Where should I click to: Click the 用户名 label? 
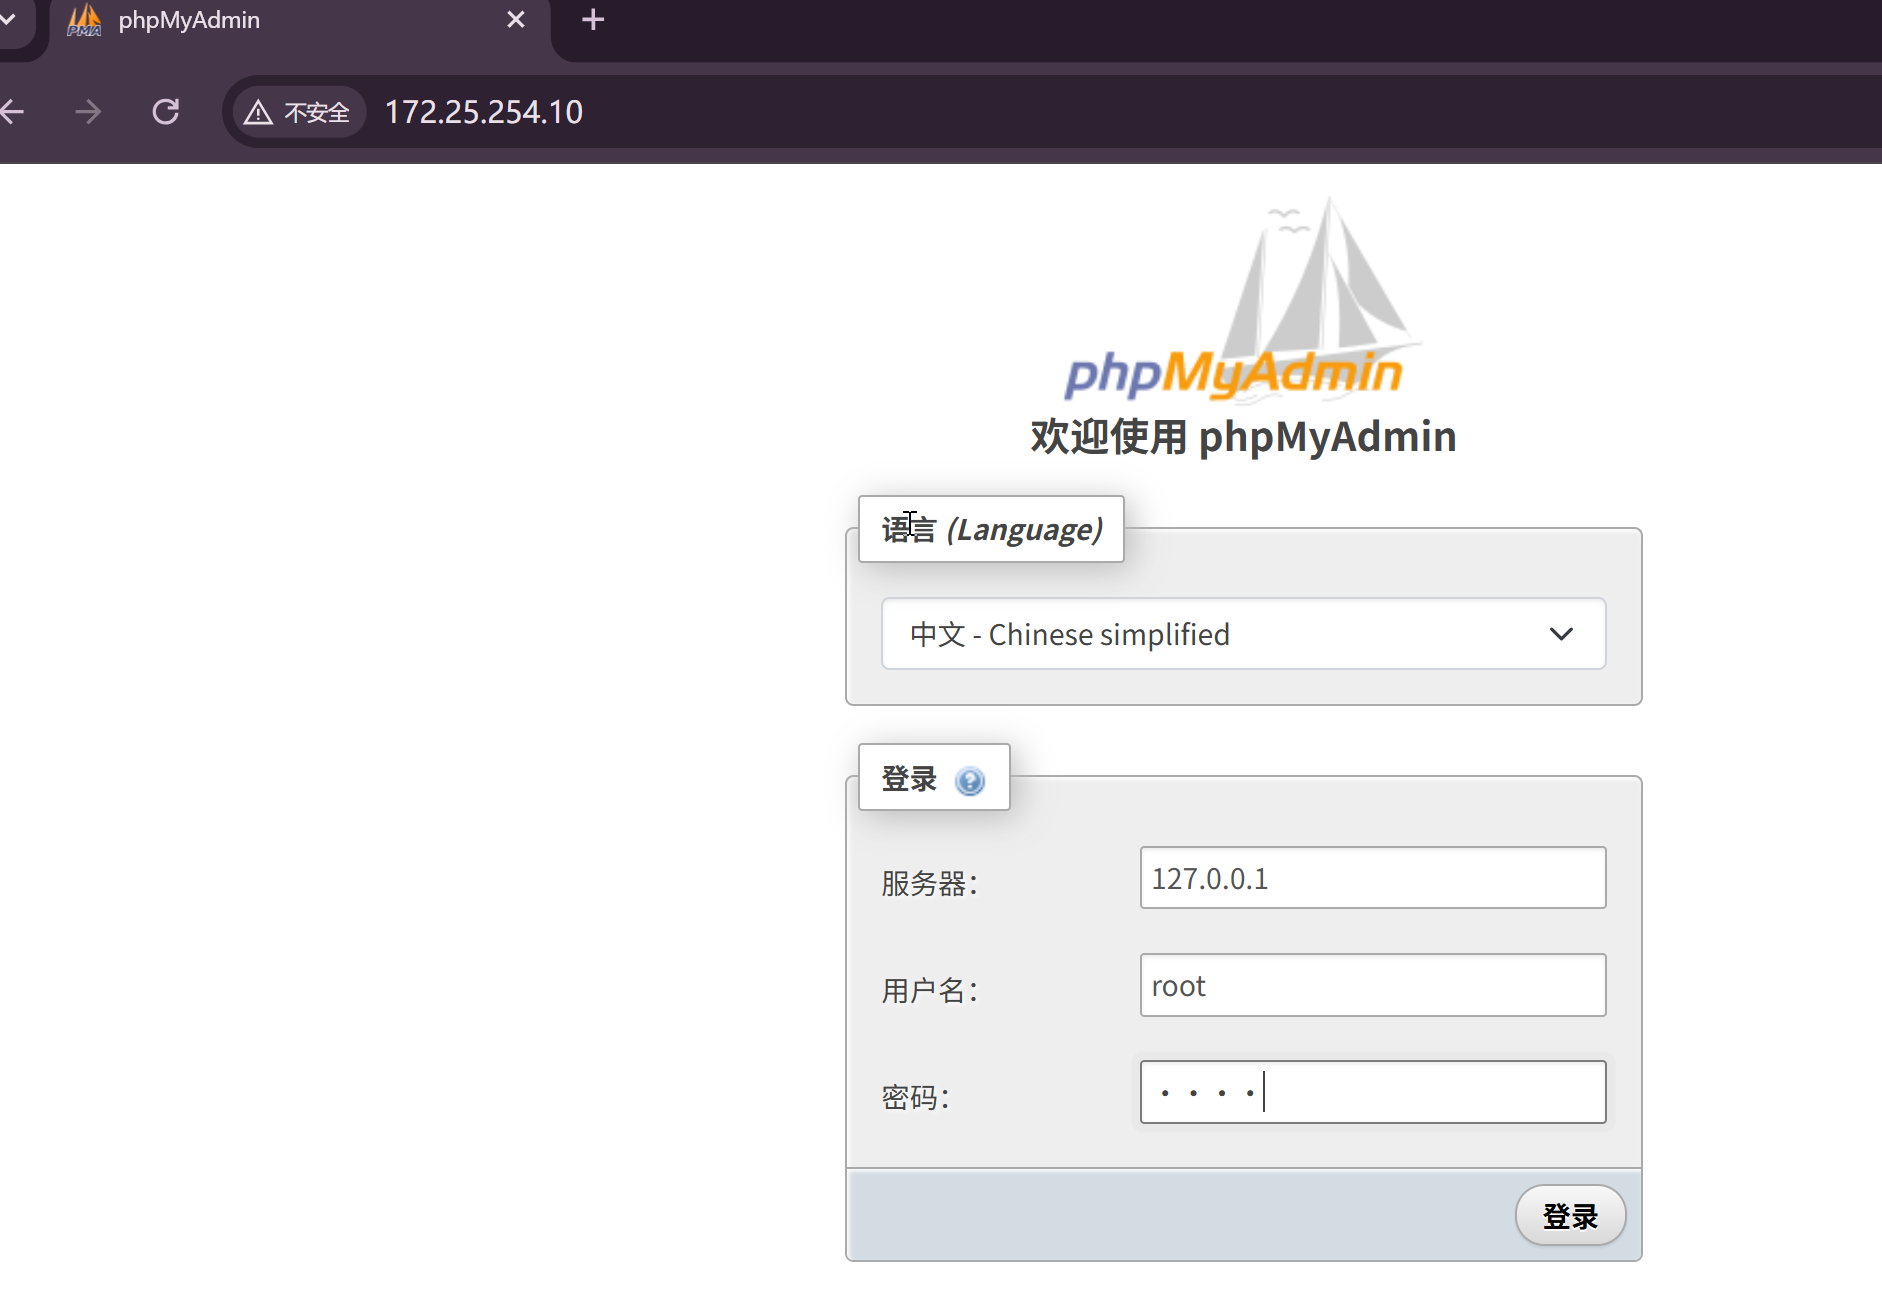(x=929, y=991)
